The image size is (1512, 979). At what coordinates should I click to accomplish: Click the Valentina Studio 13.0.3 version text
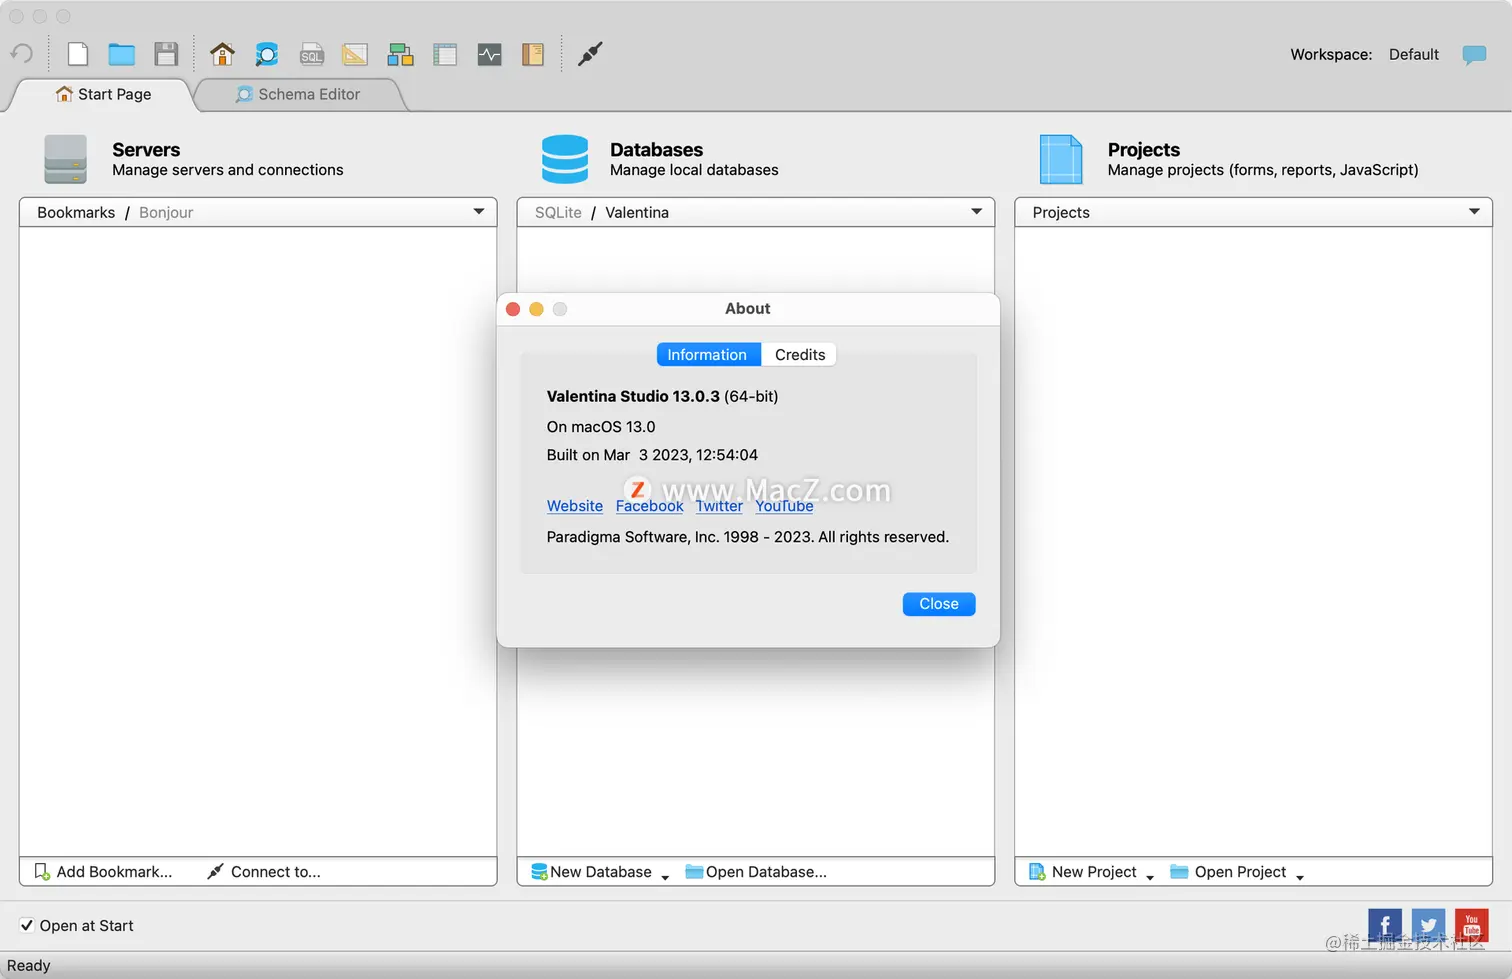(662, 396)
